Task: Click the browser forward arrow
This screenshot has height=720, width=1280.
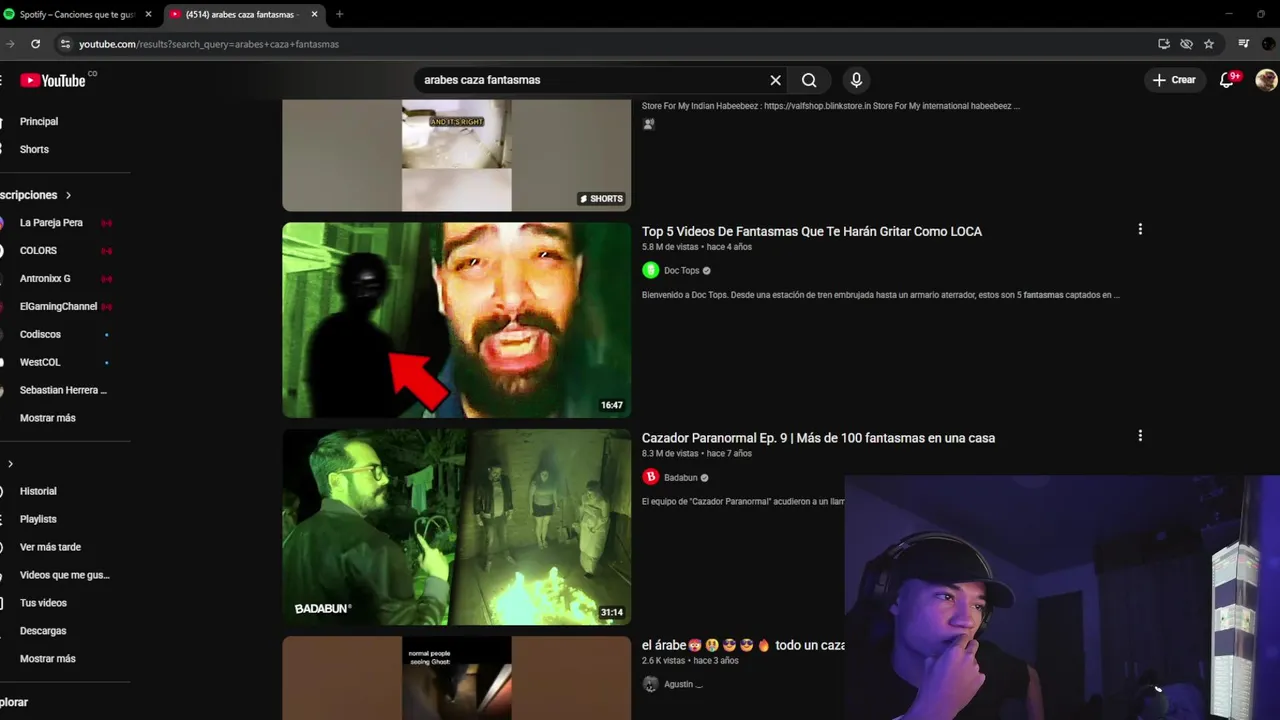Action: tap(9, 44)
